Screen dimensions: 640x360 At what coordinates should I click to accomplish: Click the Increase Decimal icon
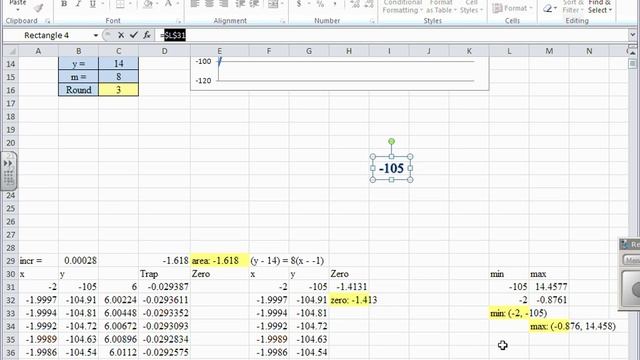(x=355, y=4)
